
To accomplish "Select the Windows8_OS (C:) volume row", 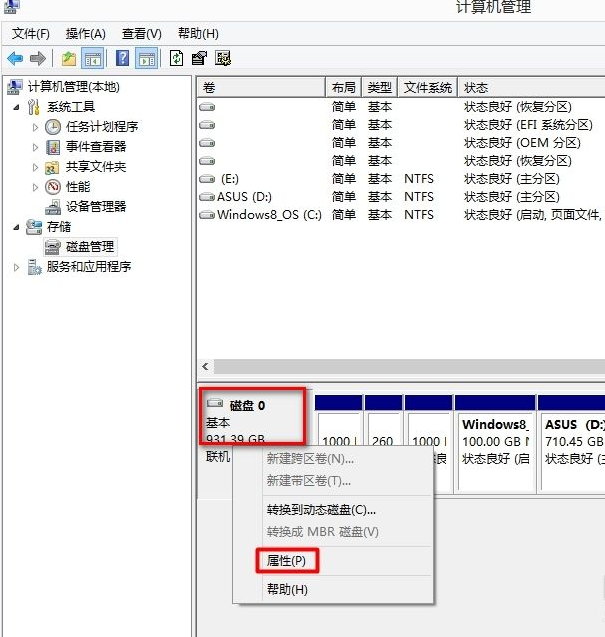I will pyautogui.click(x=269, y=214).
